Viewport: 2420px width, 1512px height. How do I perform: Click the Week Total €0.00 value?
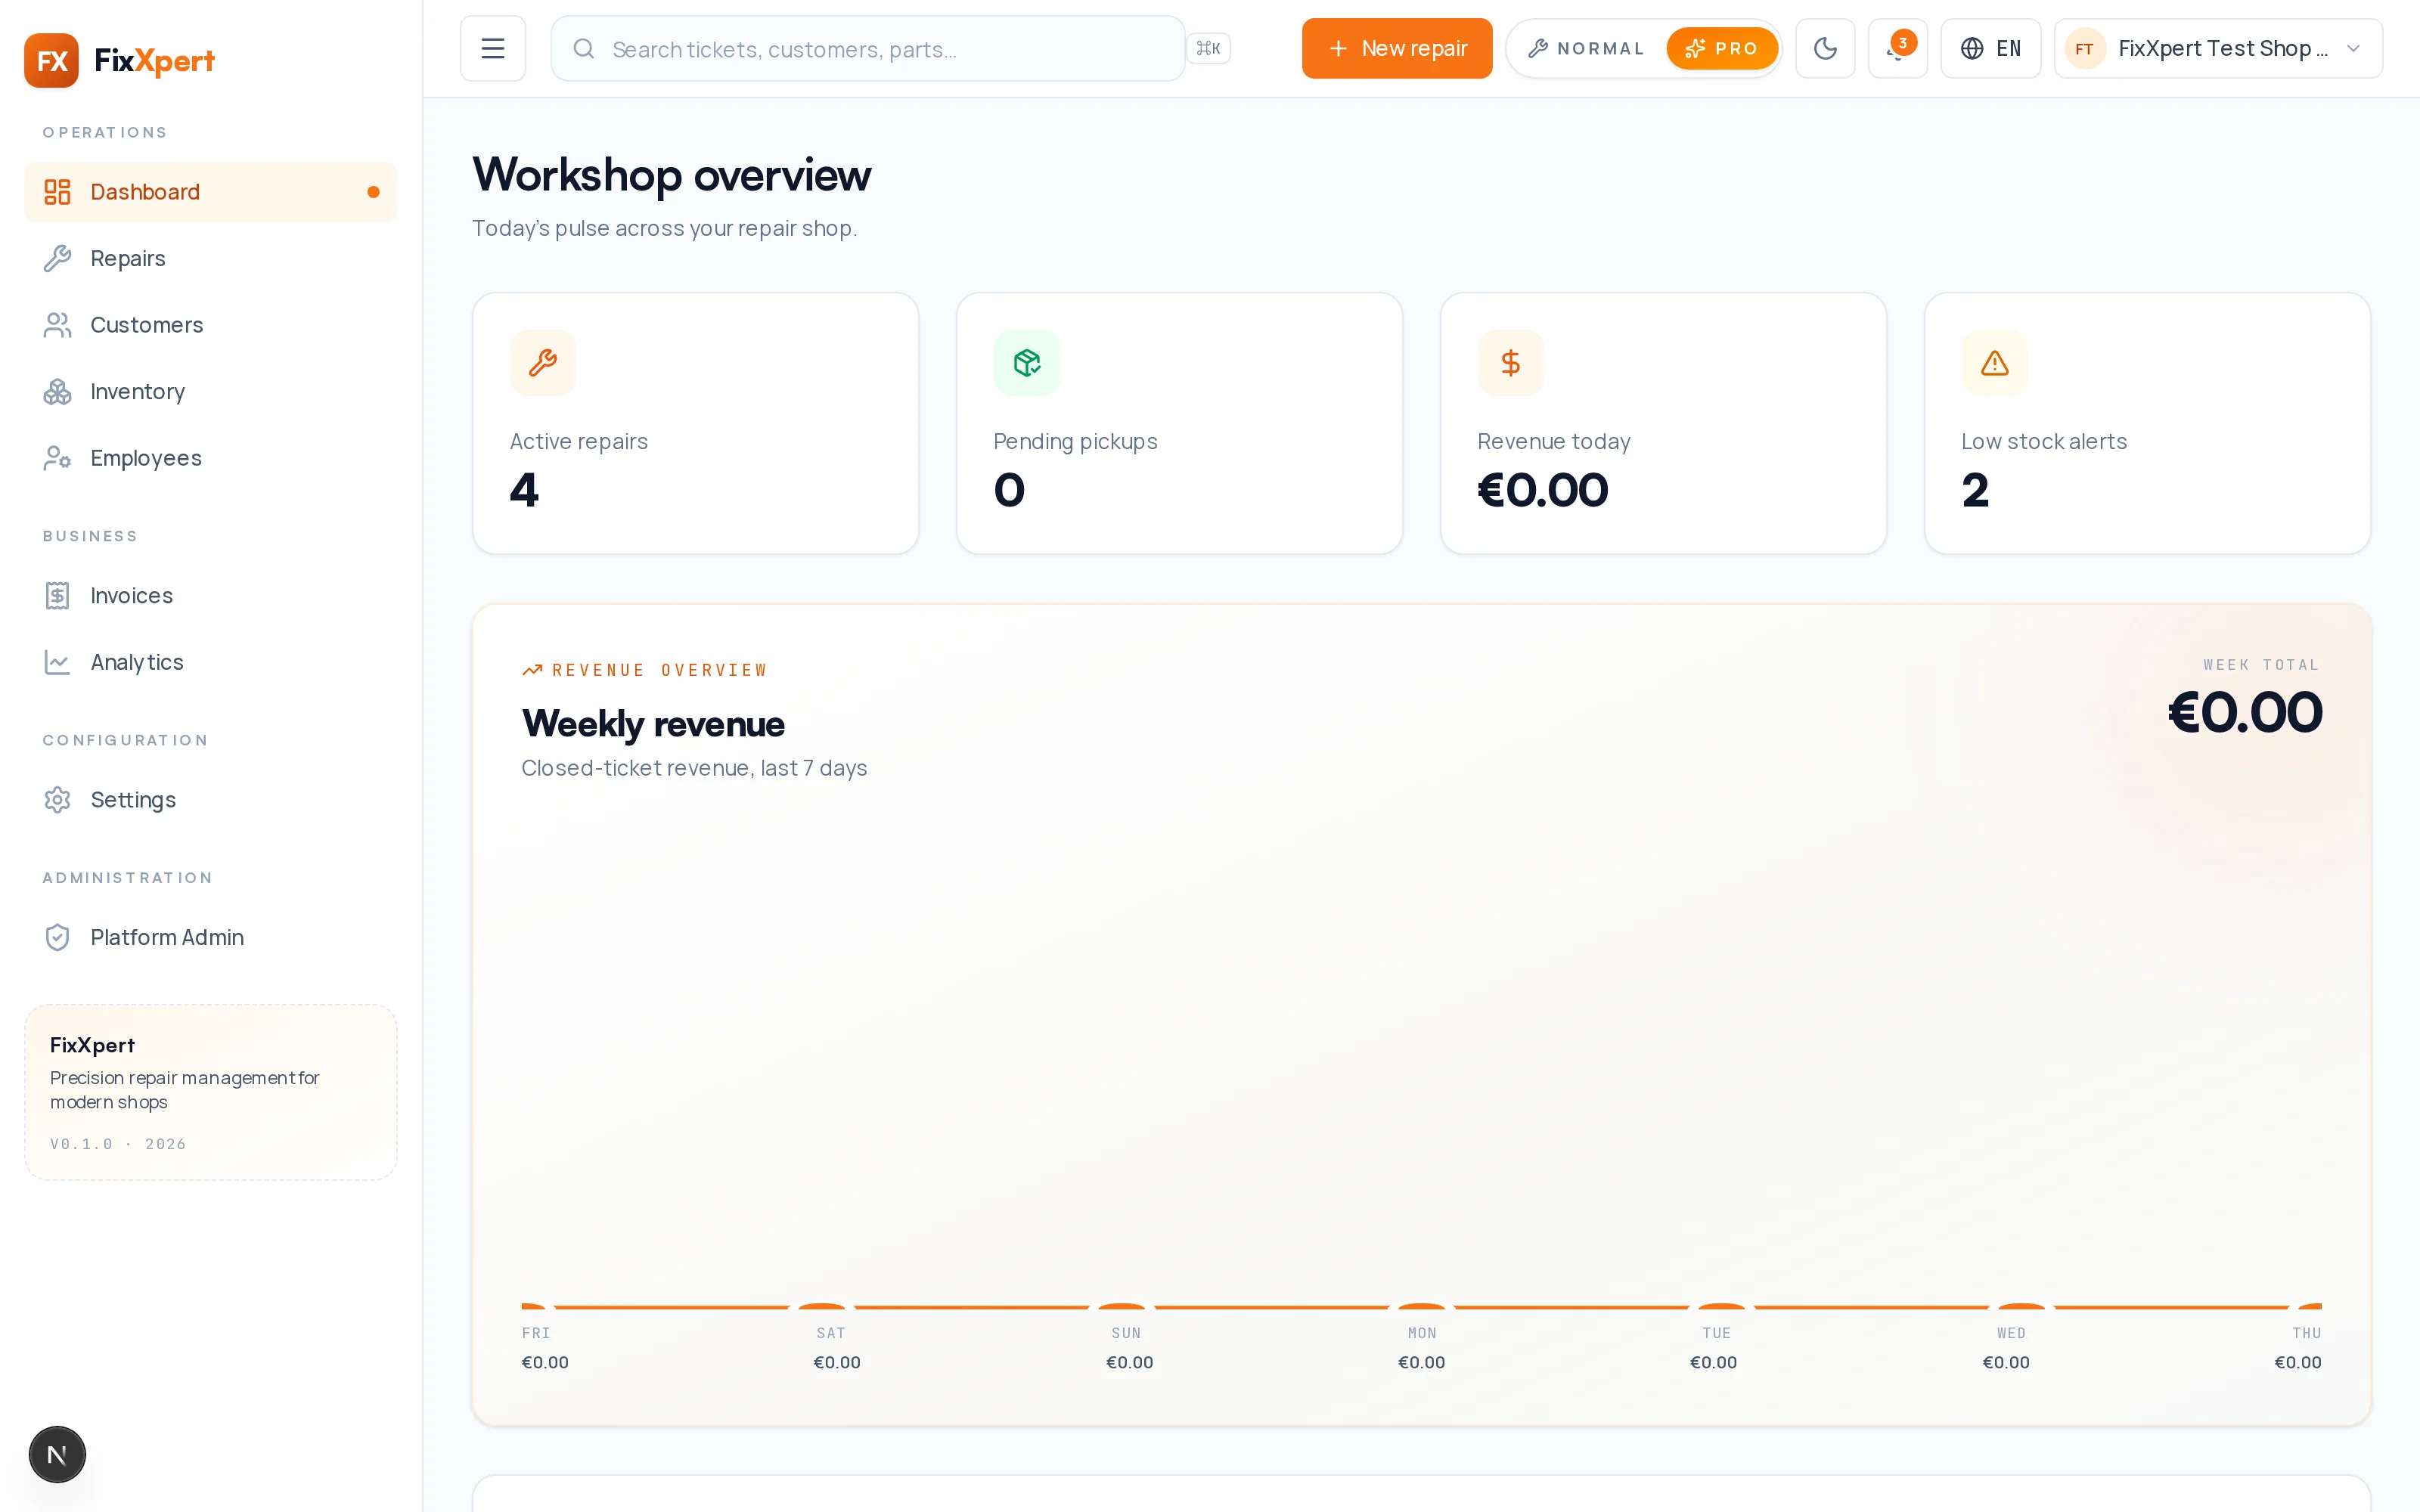tap(2245, 712)
